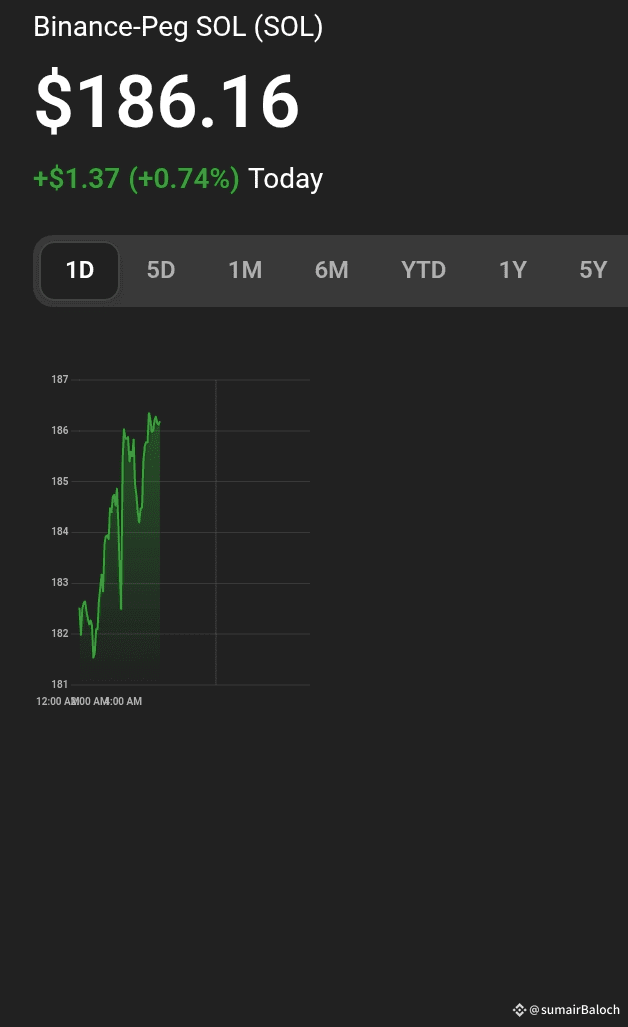Switch to the 5D chart range

click(161, 270)
